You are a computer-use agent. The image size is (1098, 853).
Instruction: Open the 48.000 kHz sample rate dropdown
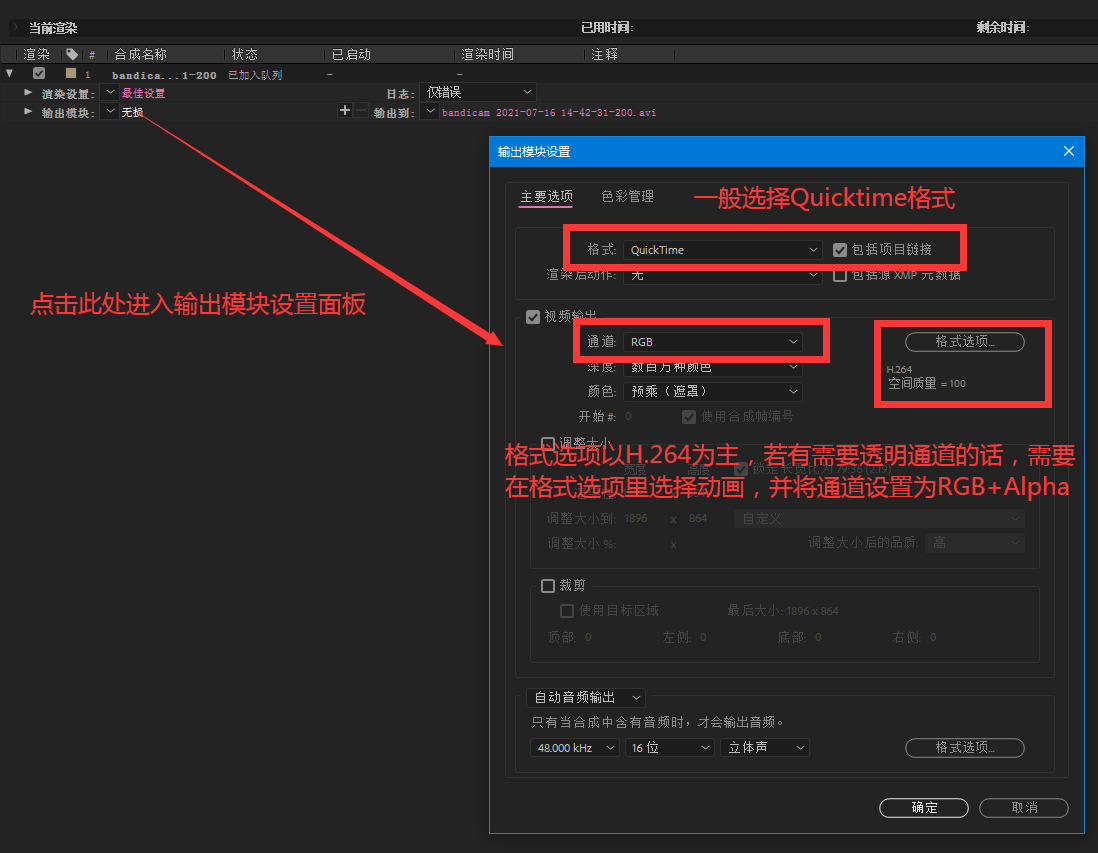[574, 748]
